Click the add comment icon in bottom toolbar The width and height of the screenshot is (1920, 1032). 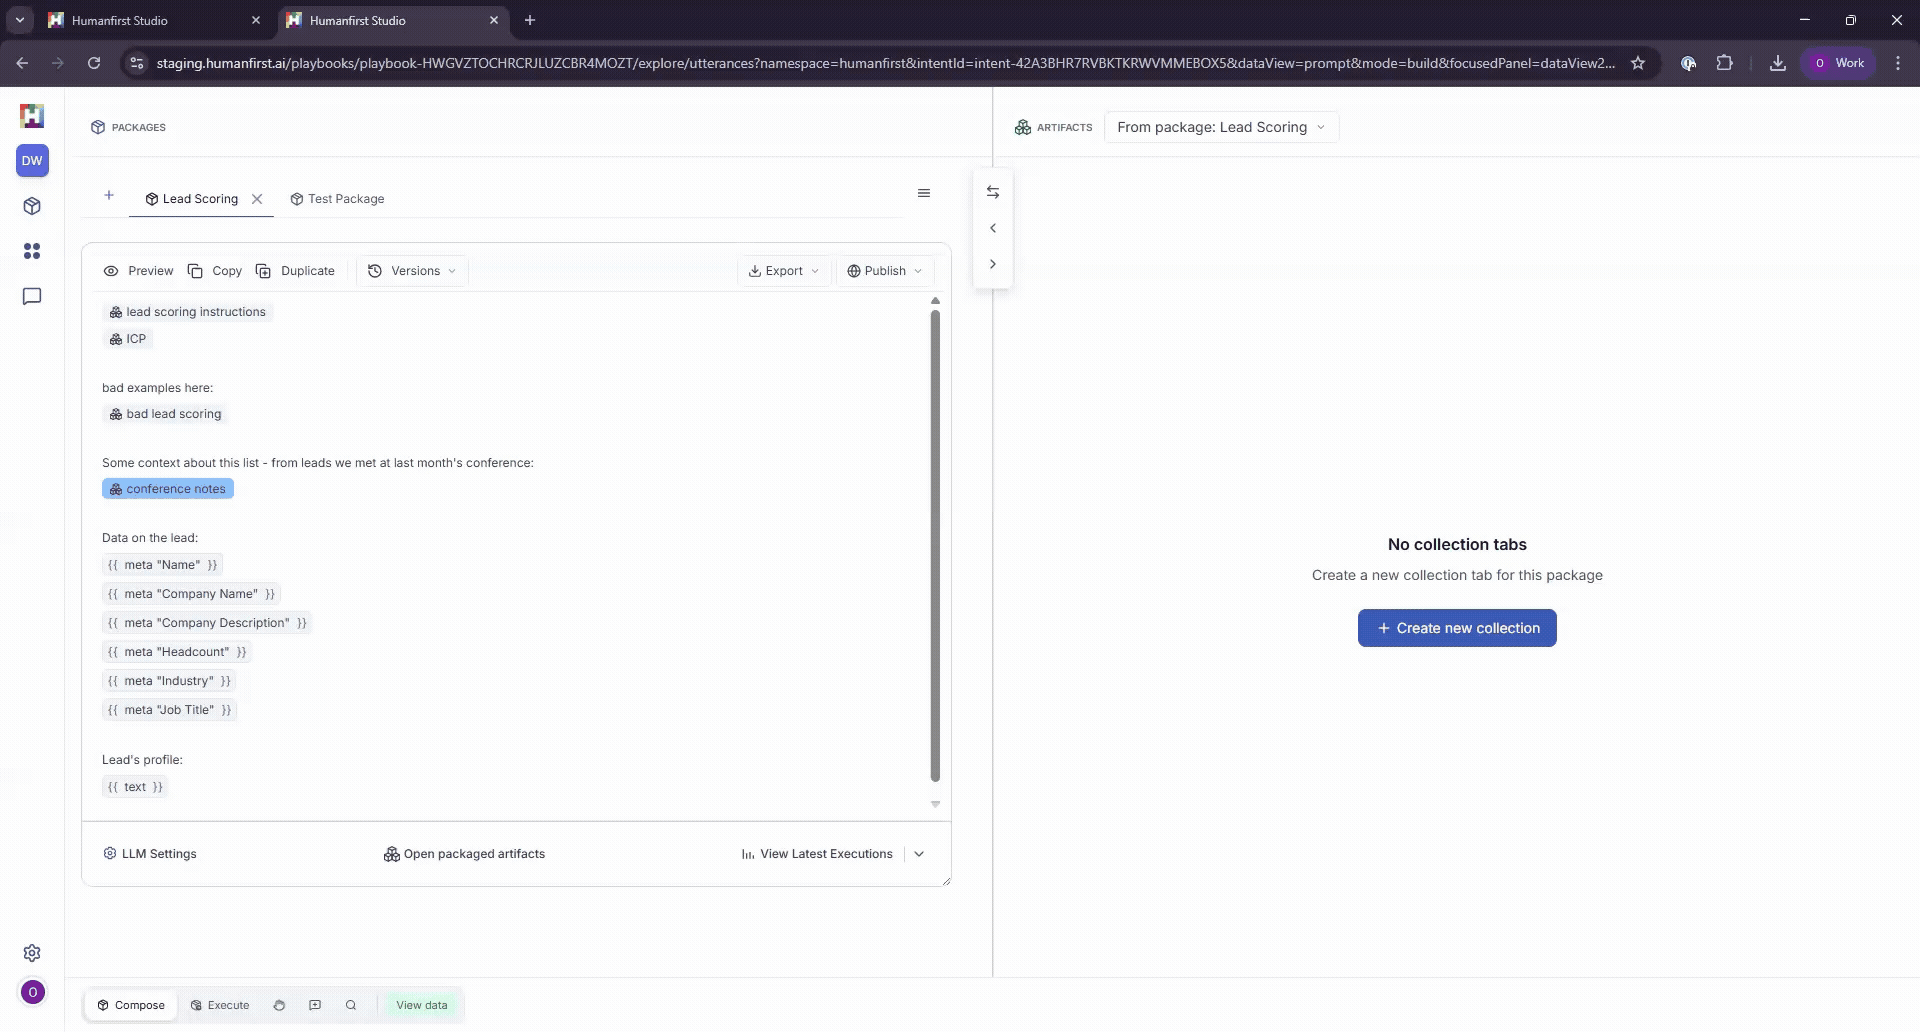315,1005
